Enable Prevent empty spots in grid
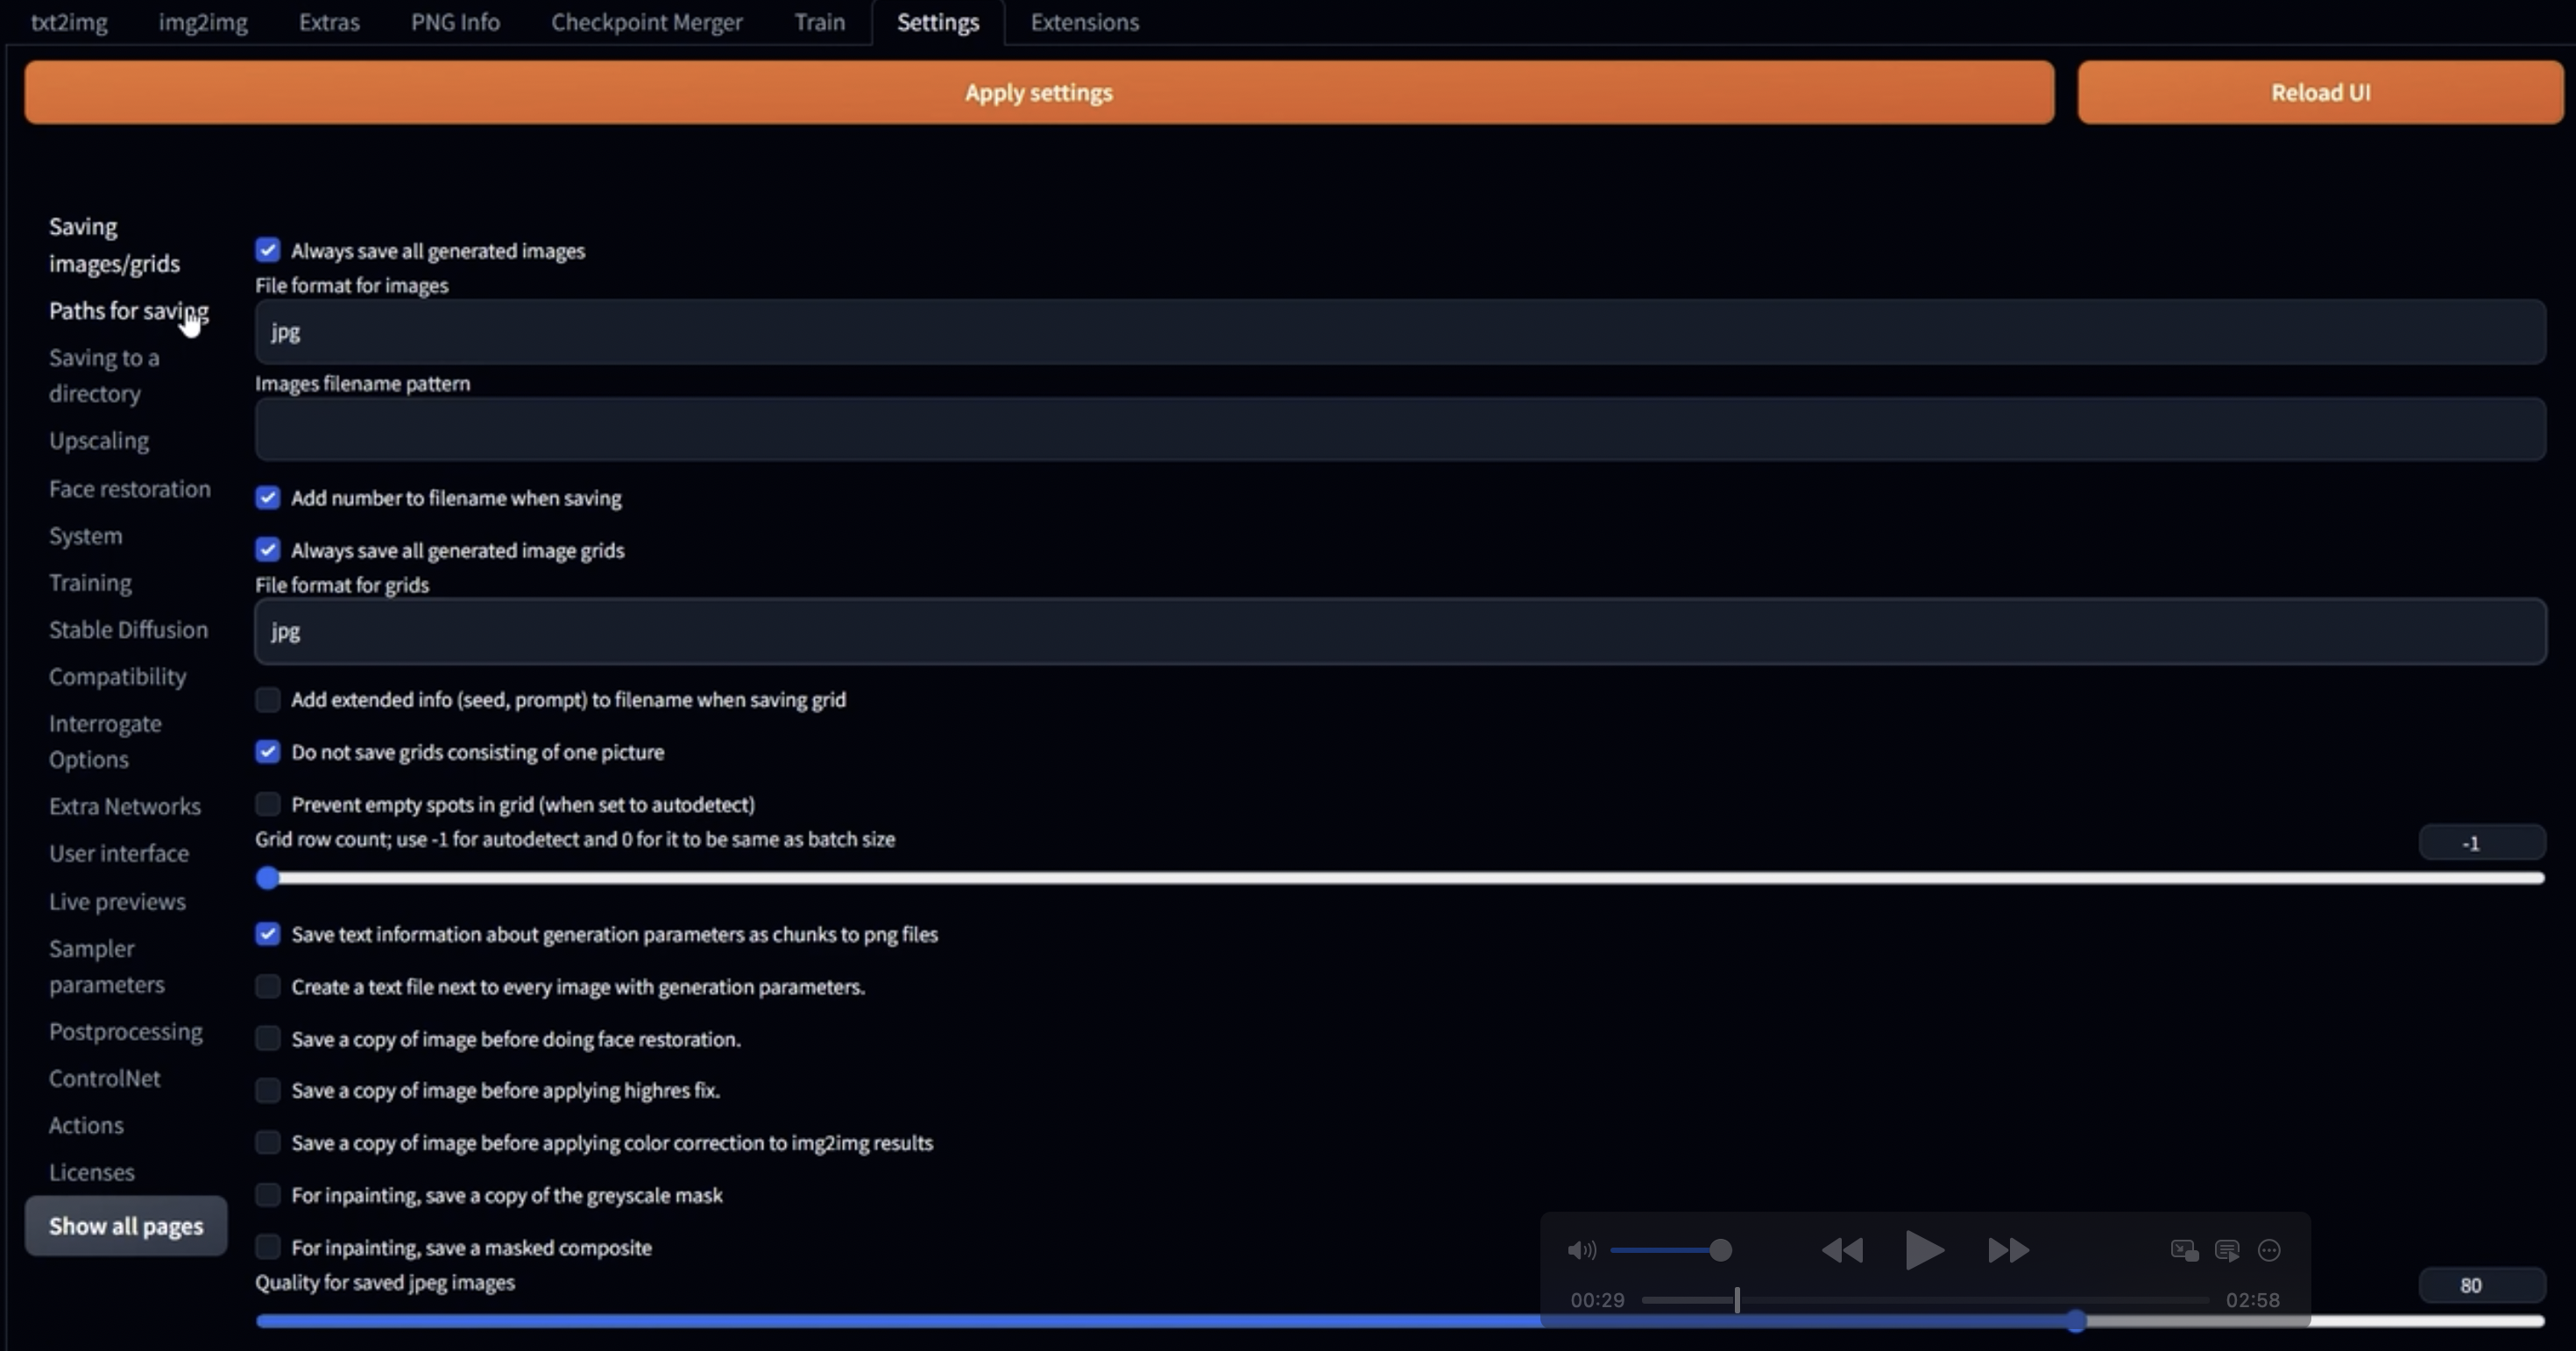 pos(268,804)
